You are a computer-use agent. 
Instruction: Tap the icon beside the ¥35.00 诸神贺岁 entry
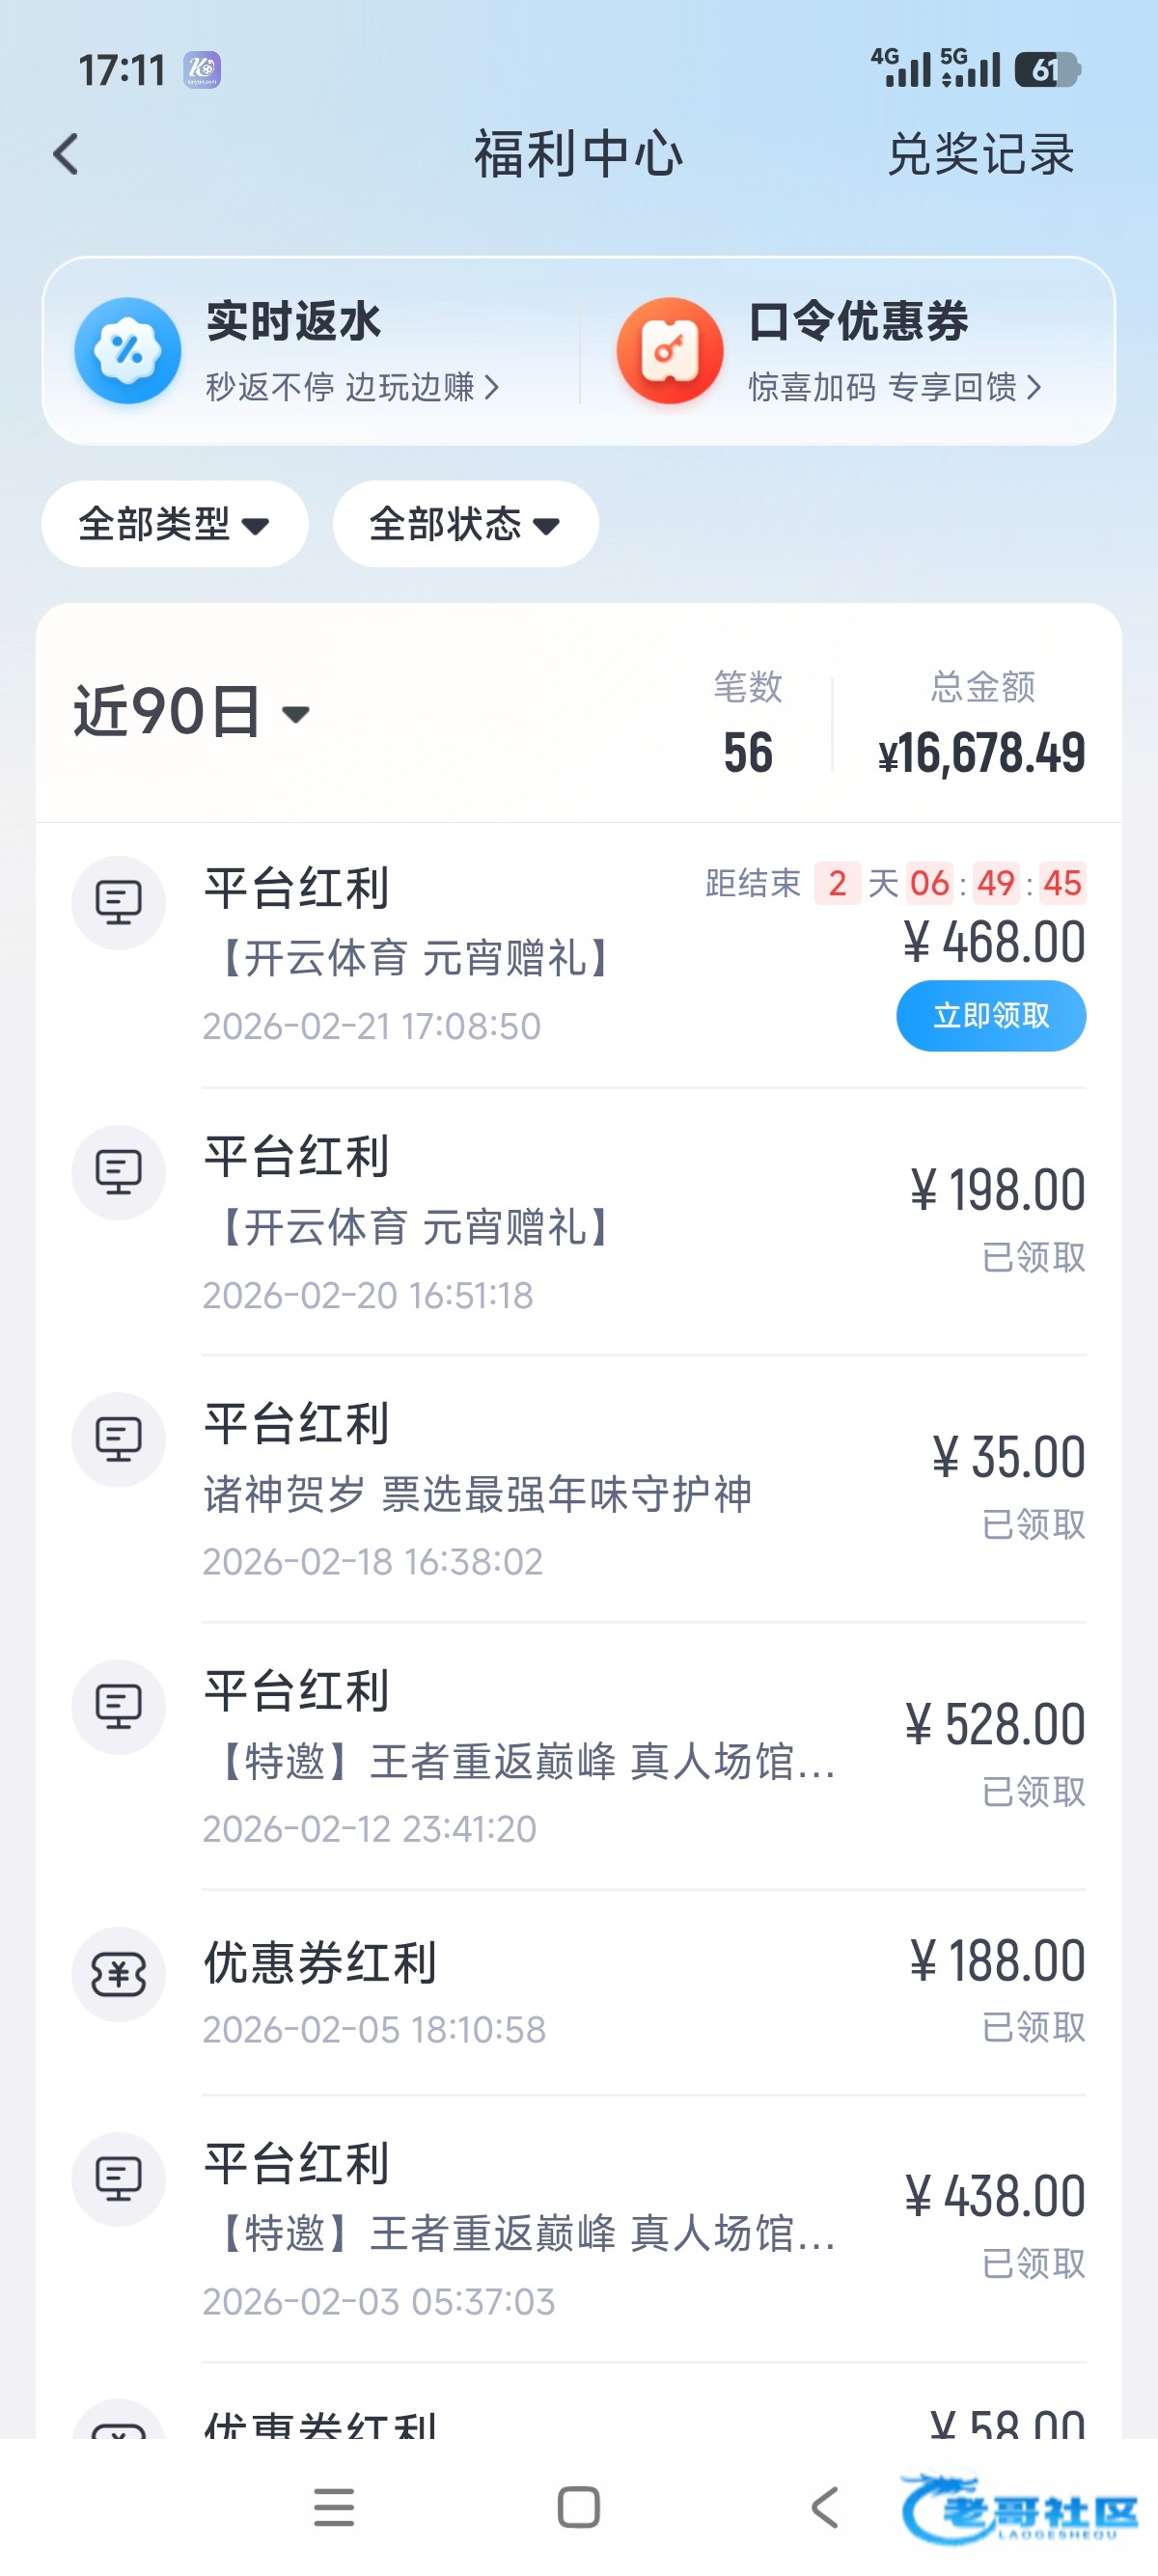[118, 1439]
